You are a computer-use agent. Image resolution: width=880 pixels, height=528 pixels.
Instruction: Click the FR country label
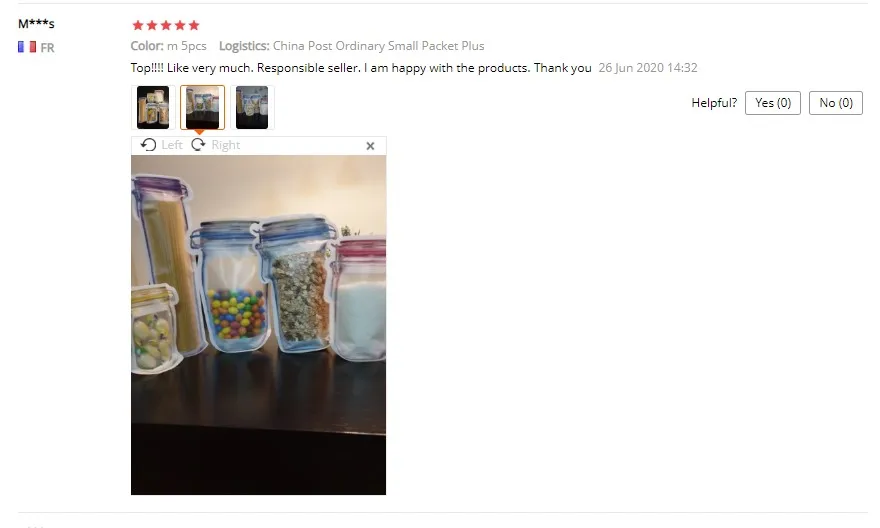(x=47, y=48)
